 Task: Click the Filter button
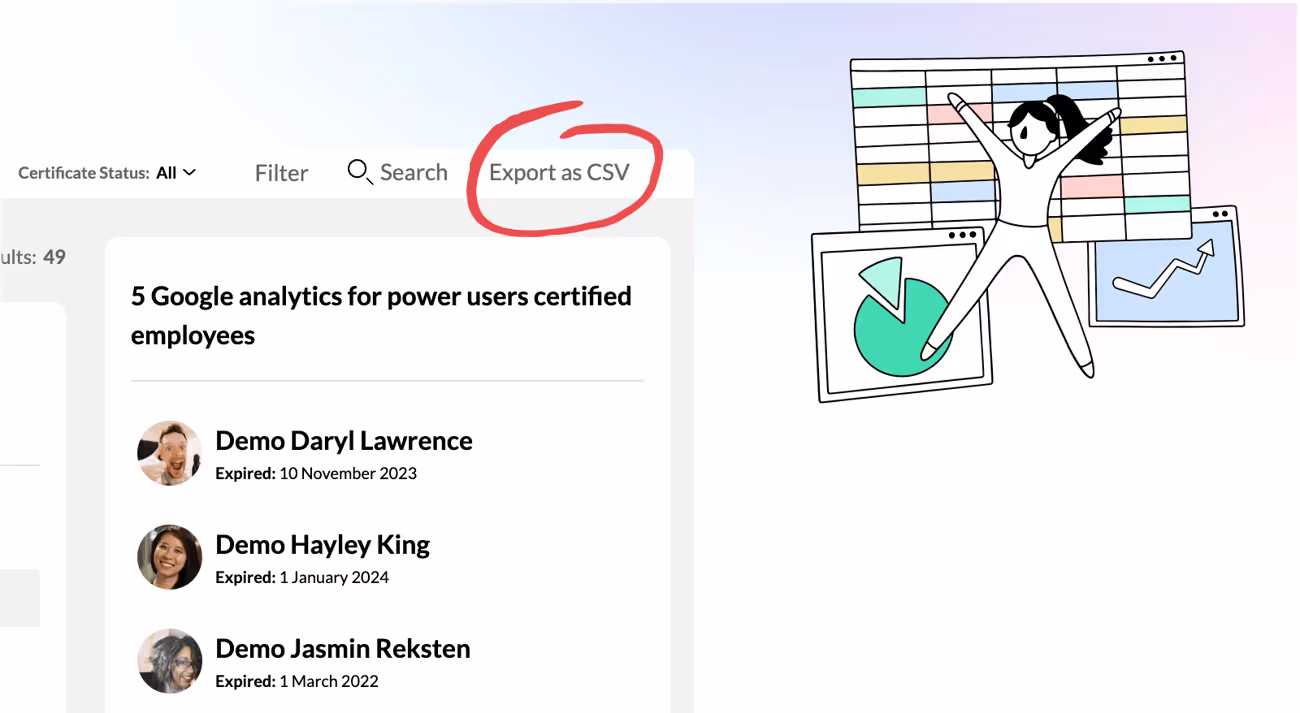pyautogui.click(x=281, y=173)
